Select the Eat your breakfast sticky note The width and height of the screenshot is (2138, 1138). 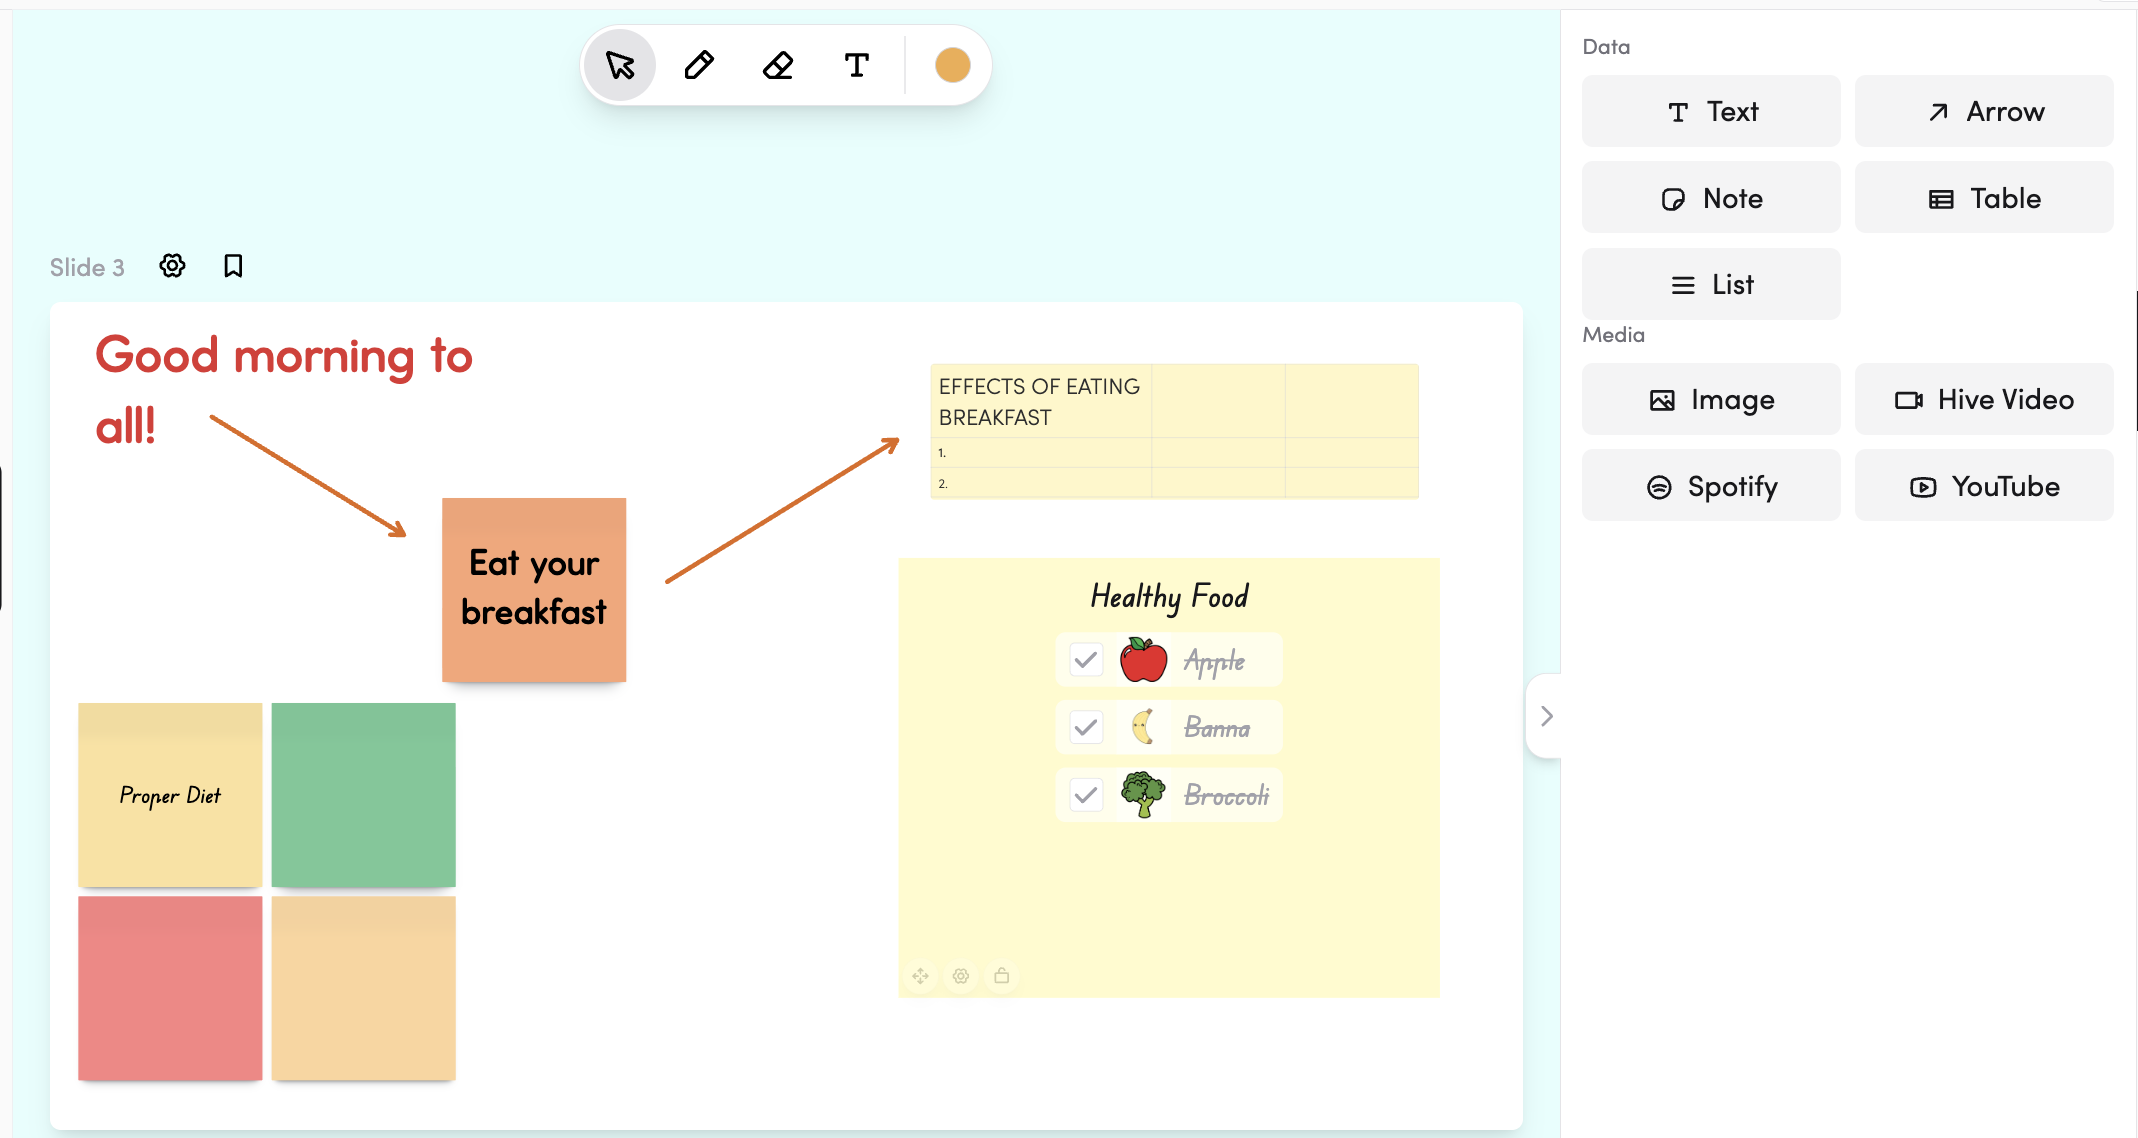[534, 590]
